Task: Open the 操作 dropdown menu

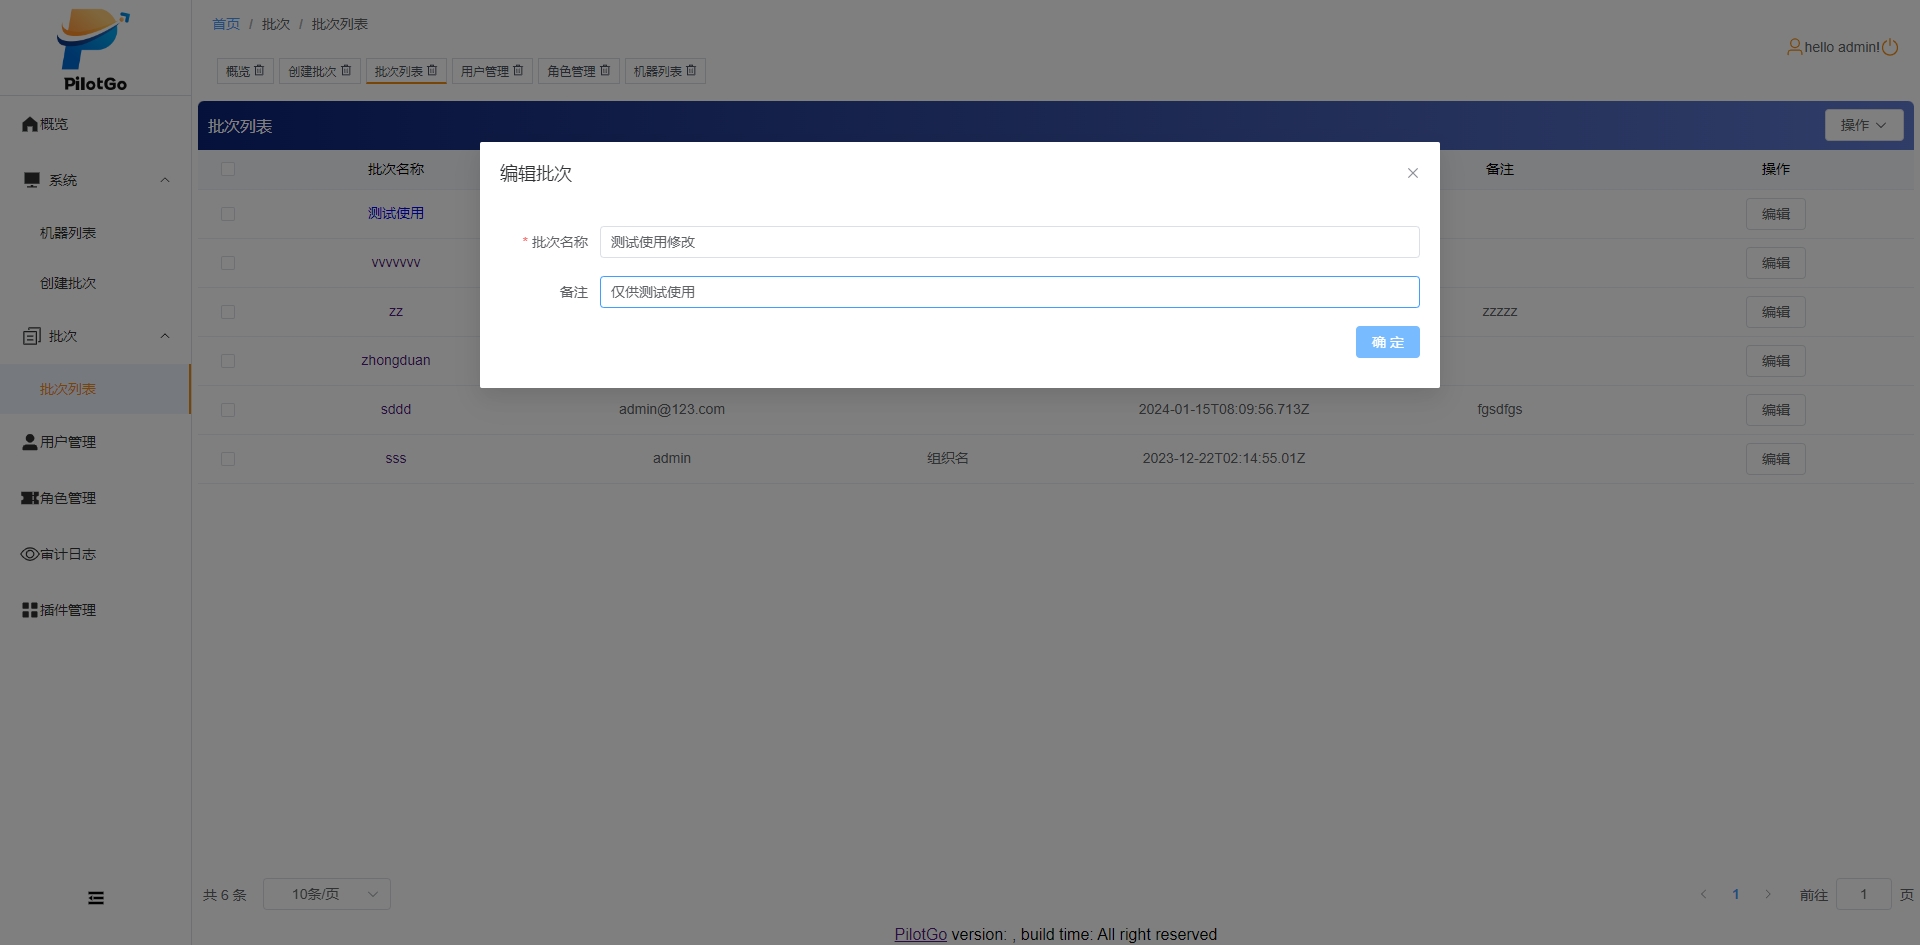Action: click(1863, 125)
